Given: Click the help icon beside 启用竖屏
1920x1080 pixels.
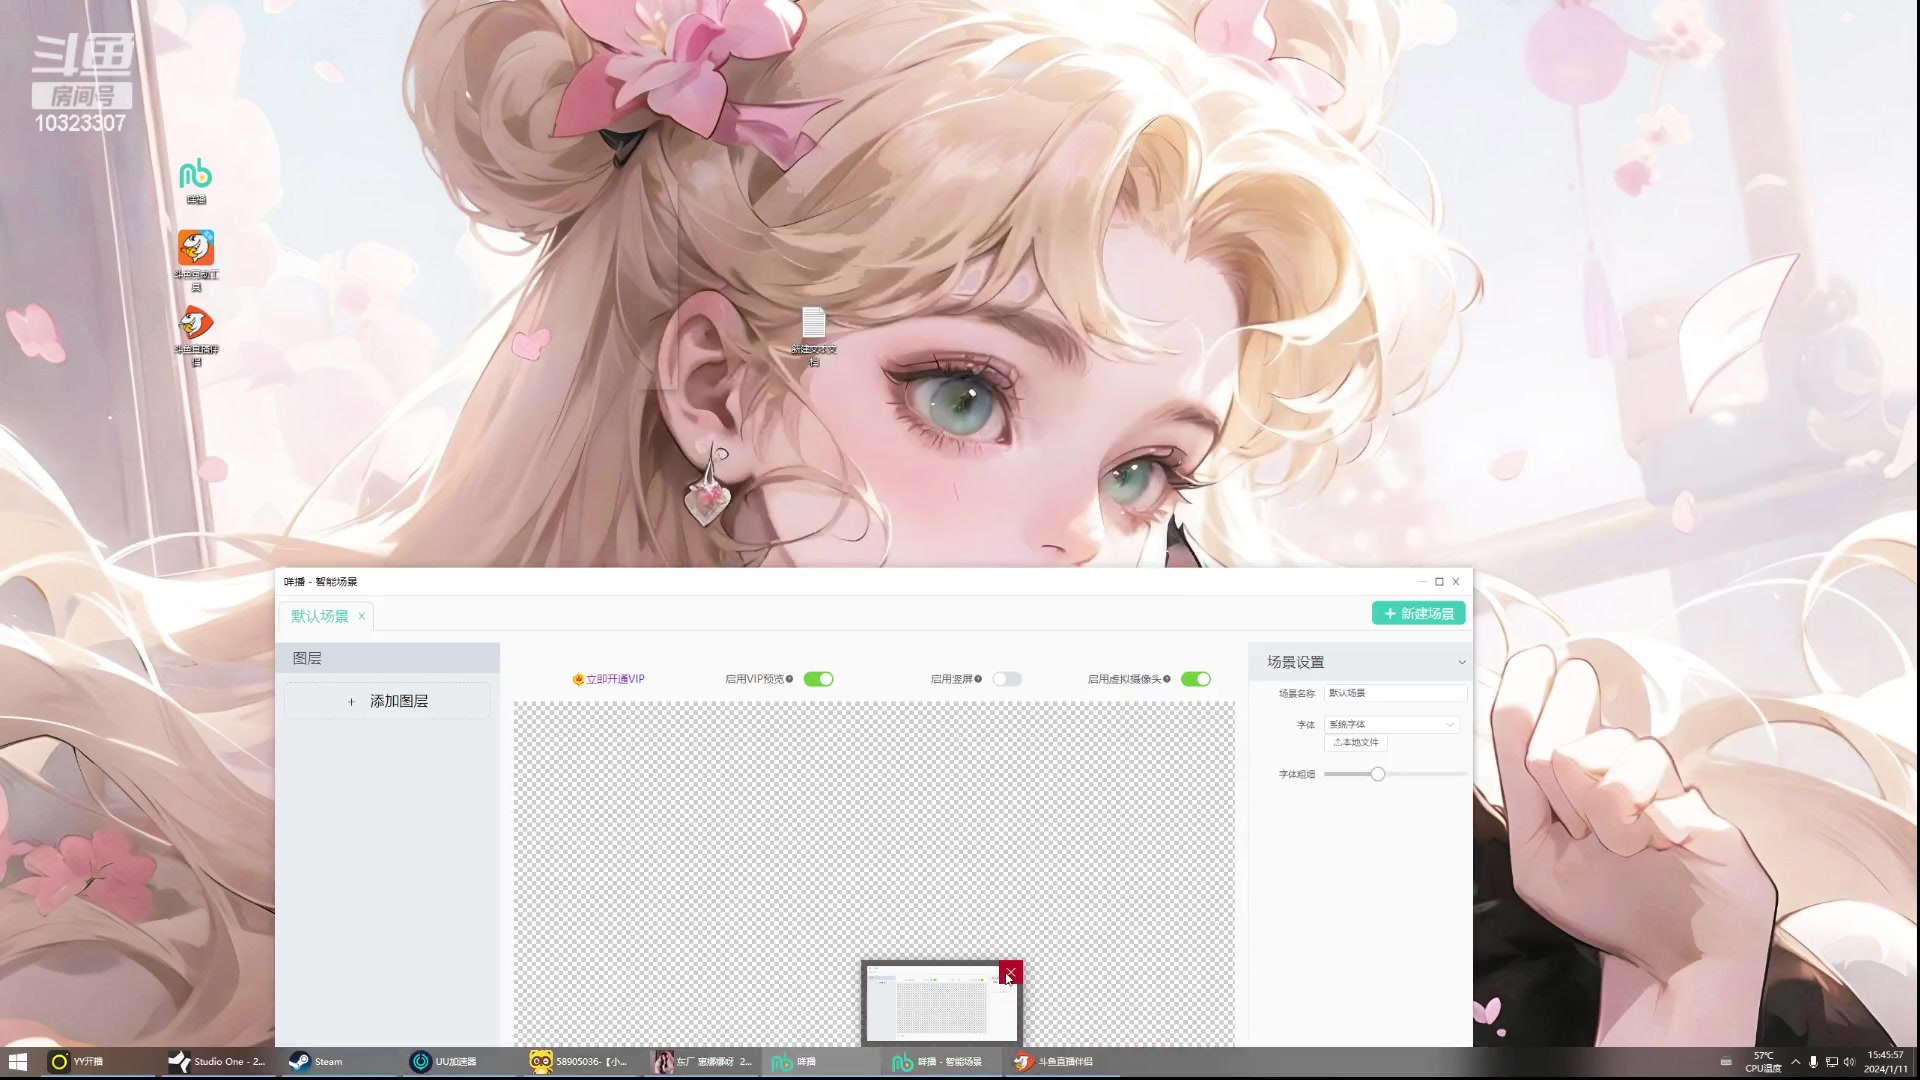Looking at the screenshot, I should 978,679.
